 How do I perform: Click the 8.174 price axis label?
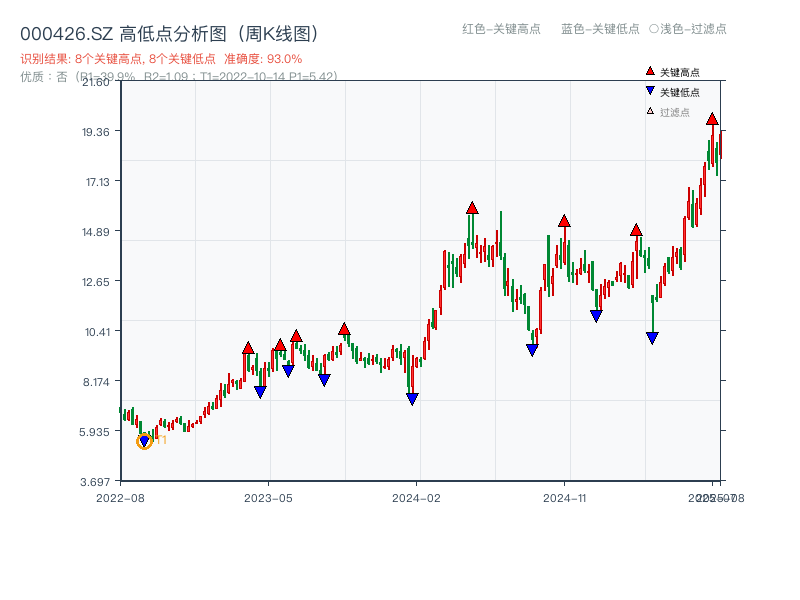[96, 382]
